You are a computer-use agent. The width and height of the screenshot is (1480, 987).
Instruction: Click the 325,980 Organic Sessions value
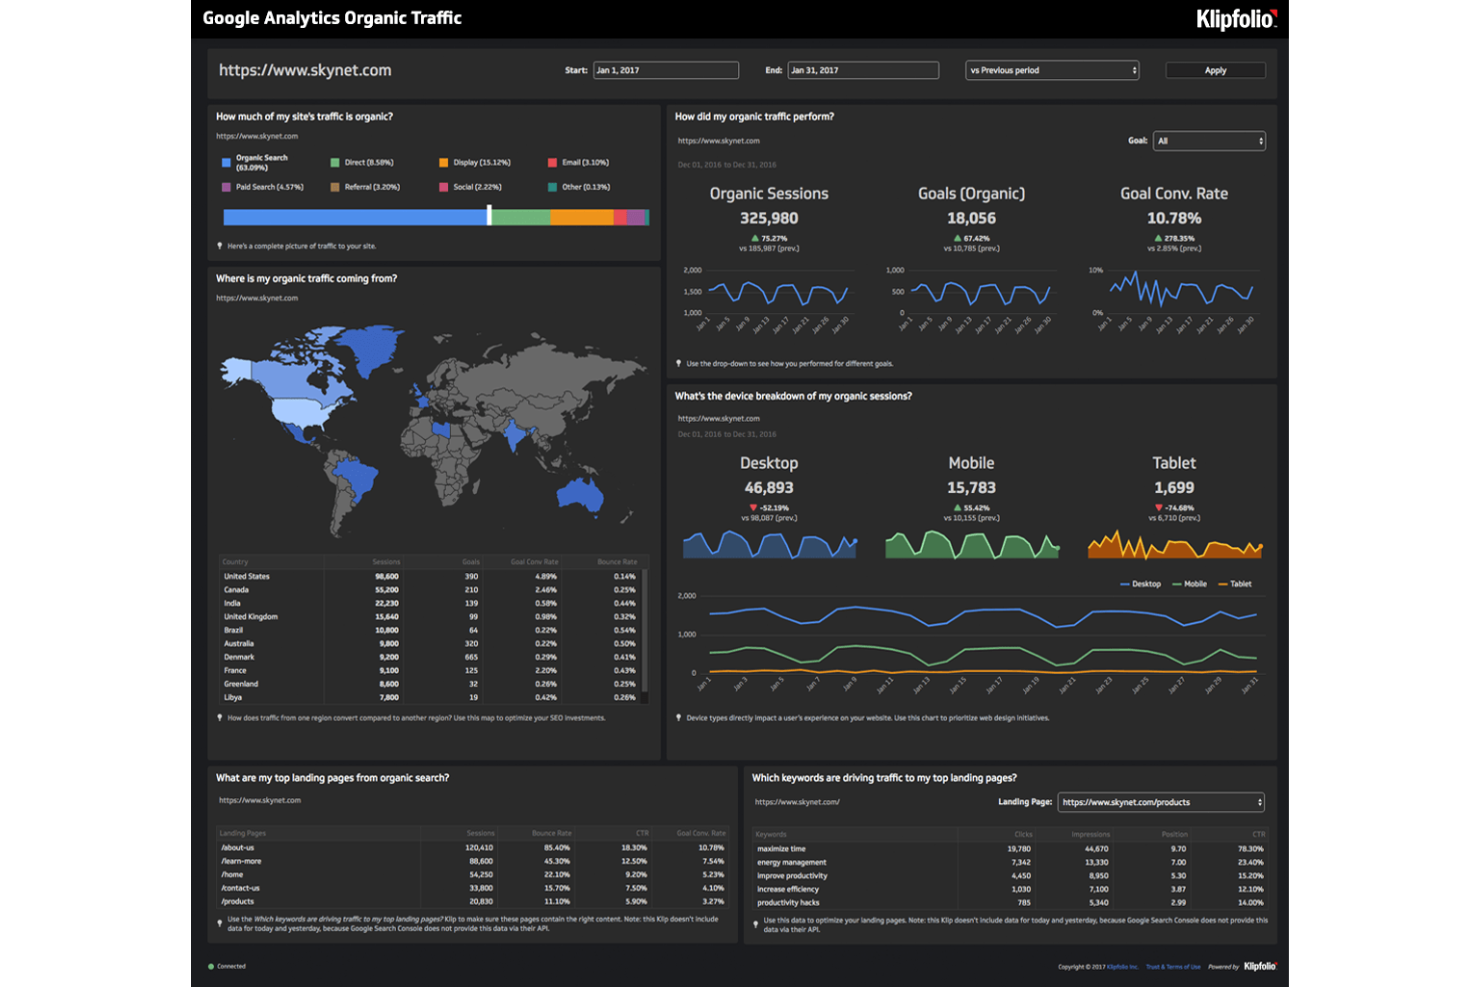(769, 218)
